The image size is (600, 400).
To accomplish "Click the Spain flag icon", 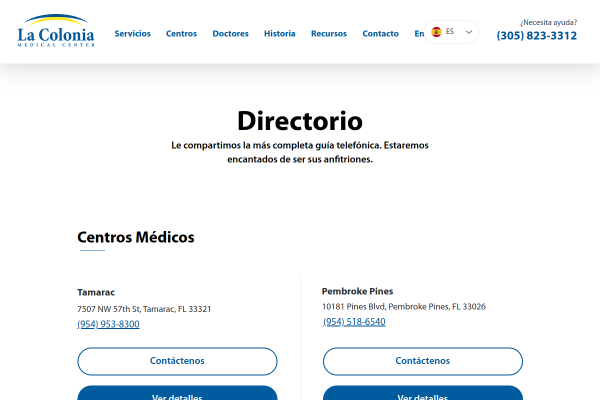I will (436, 32).
